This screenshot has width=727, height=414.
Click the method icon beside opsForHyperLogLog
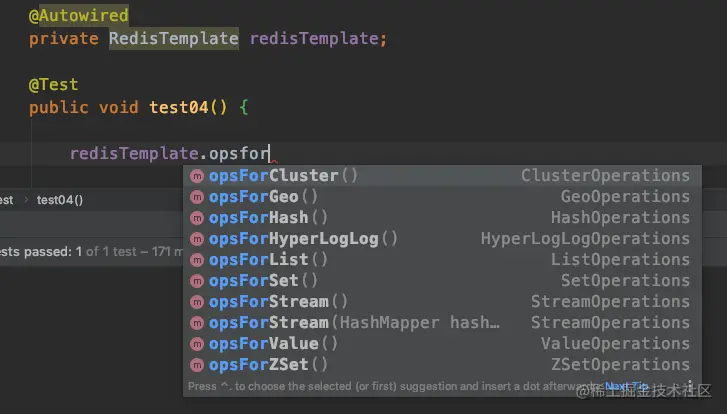[x=197, y=239]
